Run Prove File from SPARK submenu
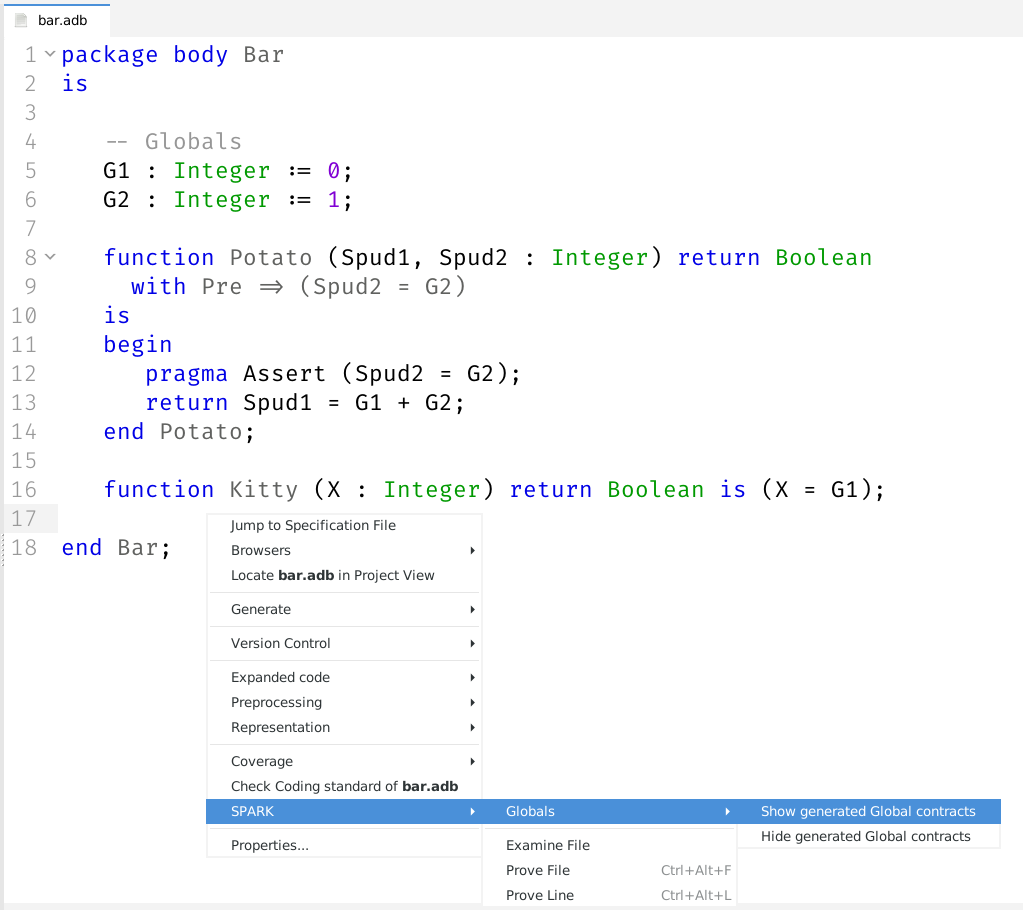This screenshot has width=1023, height=910. click(x=538, y=870)
